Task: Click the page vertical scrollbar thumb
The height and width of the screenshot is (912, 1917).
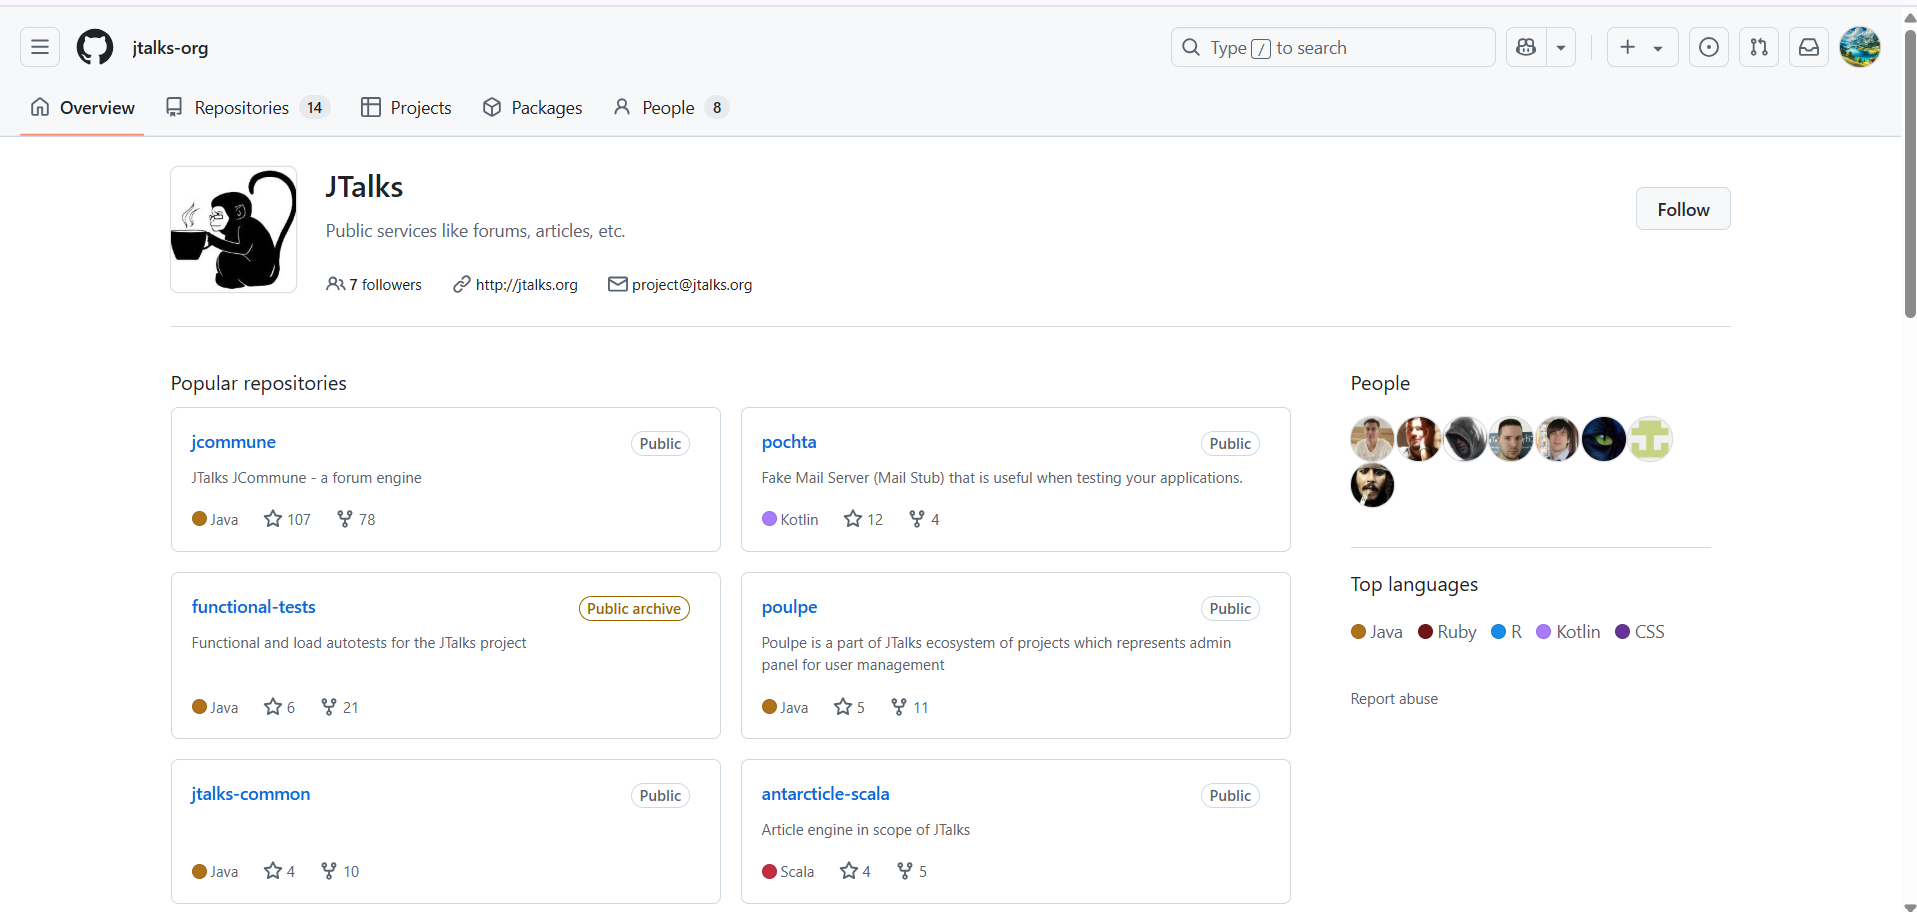Action: (1910, 175)
